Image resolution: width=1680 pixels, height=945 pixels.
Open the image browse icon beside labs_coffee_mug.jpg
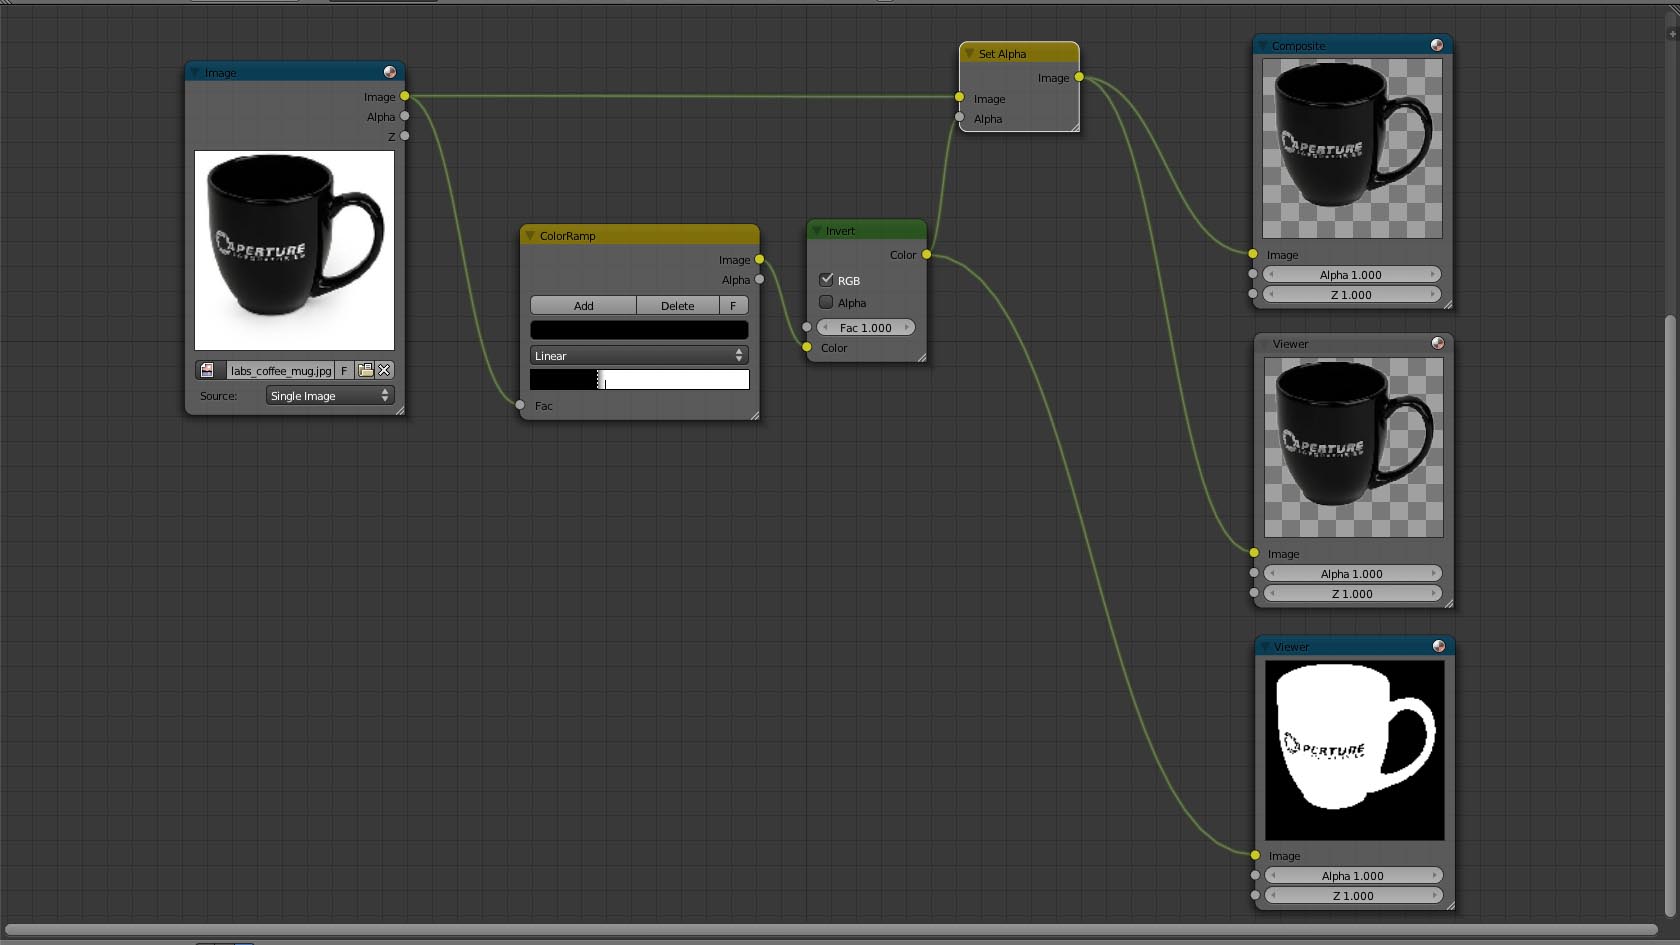207,370
